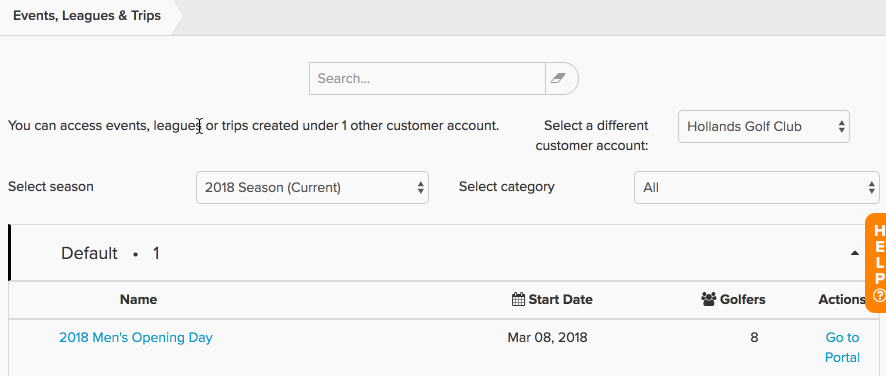Click the eraser icon beside search

pos(558,78)
